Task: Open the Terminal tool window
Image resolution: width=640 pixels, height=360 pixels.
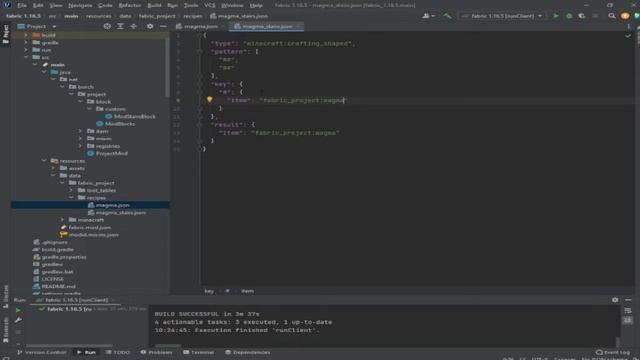Action: [x=198, y=352]
